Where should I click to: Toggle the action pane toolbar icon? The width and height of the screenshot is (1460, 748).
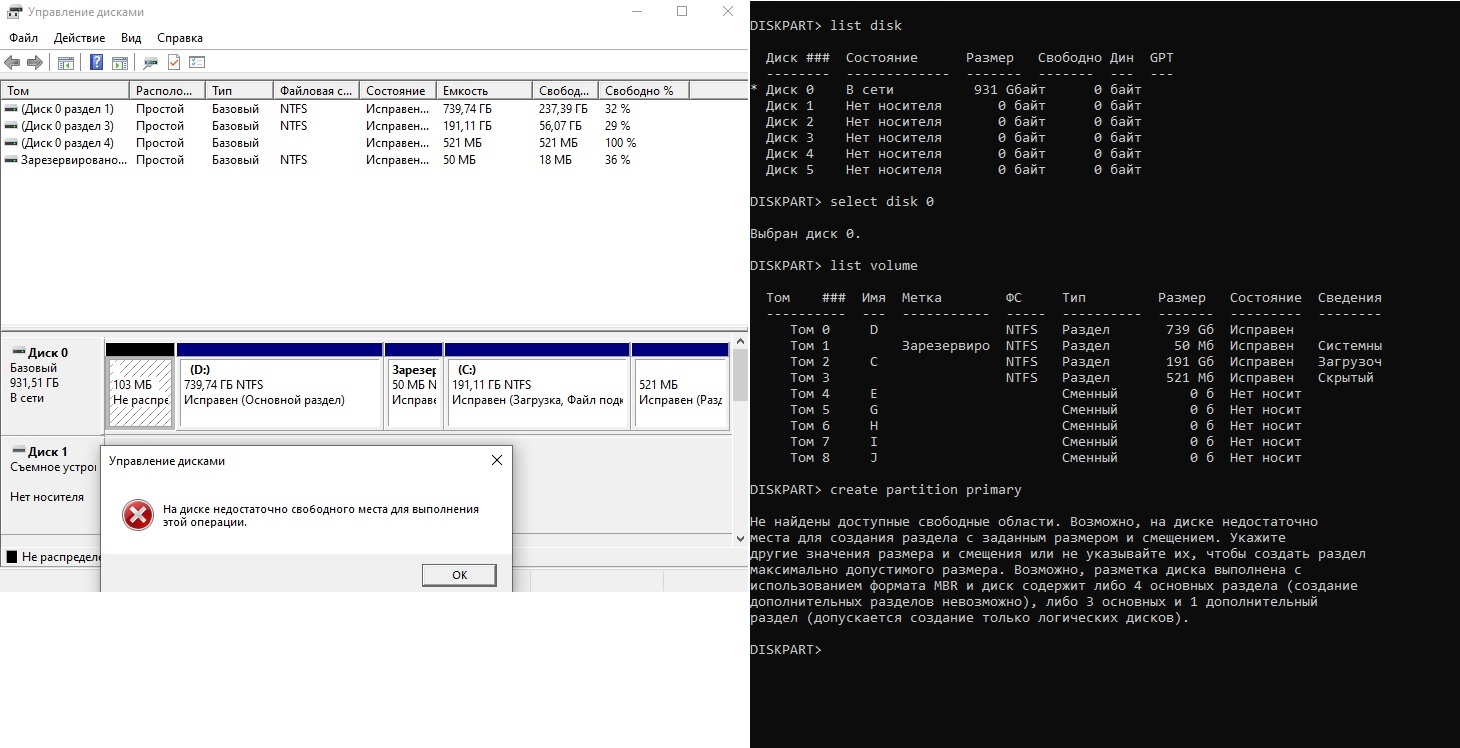[120, 63]
